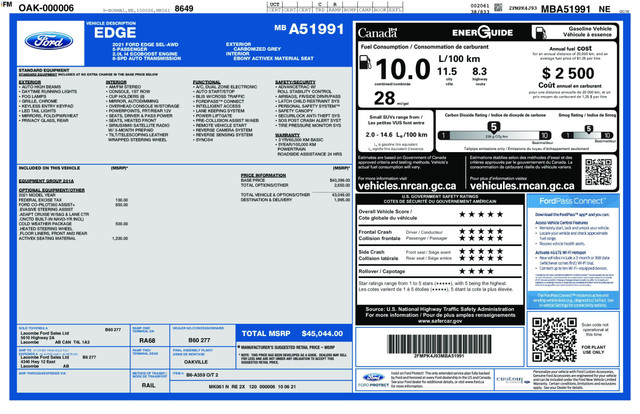Click the EnerGuide logo

[x=482, y=32]
